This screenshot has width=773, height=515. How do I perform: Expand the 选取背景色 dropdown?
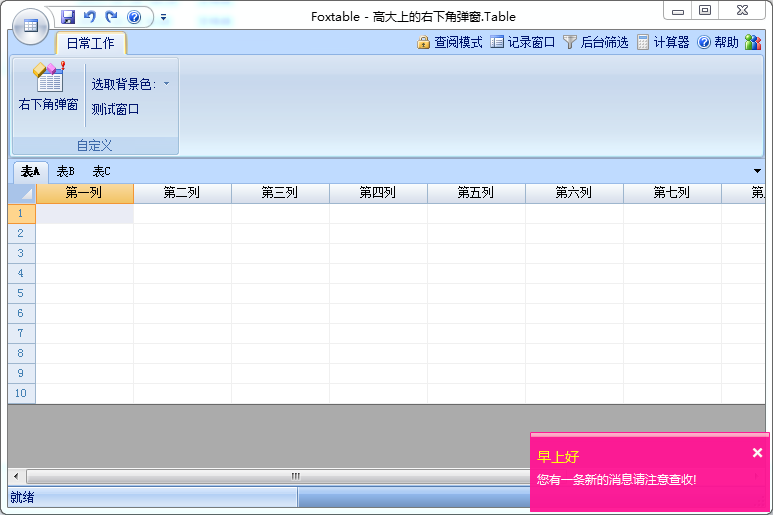(166, 84)
